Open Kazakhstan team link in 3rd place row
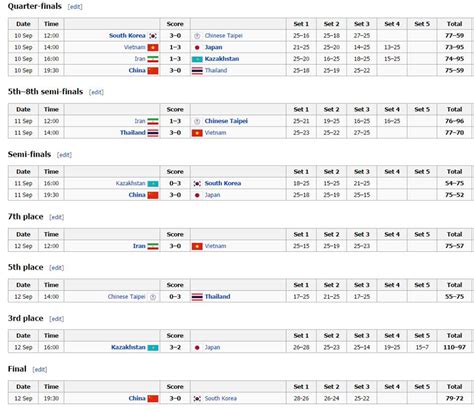The image size is (474, 412). [128, 347]
